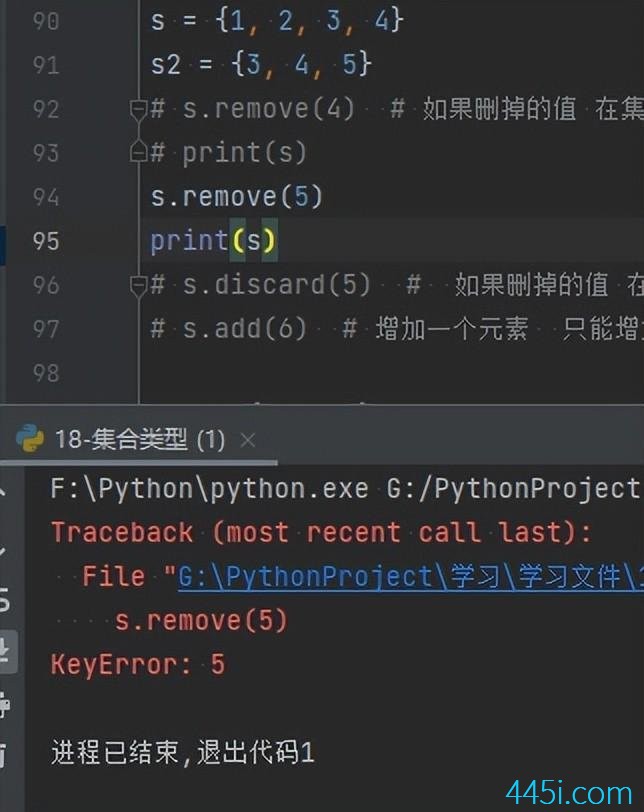Screen dimensions: 644x812
Task: Click the clear-all trash icon in the console
Action: [x=4, y=755]
